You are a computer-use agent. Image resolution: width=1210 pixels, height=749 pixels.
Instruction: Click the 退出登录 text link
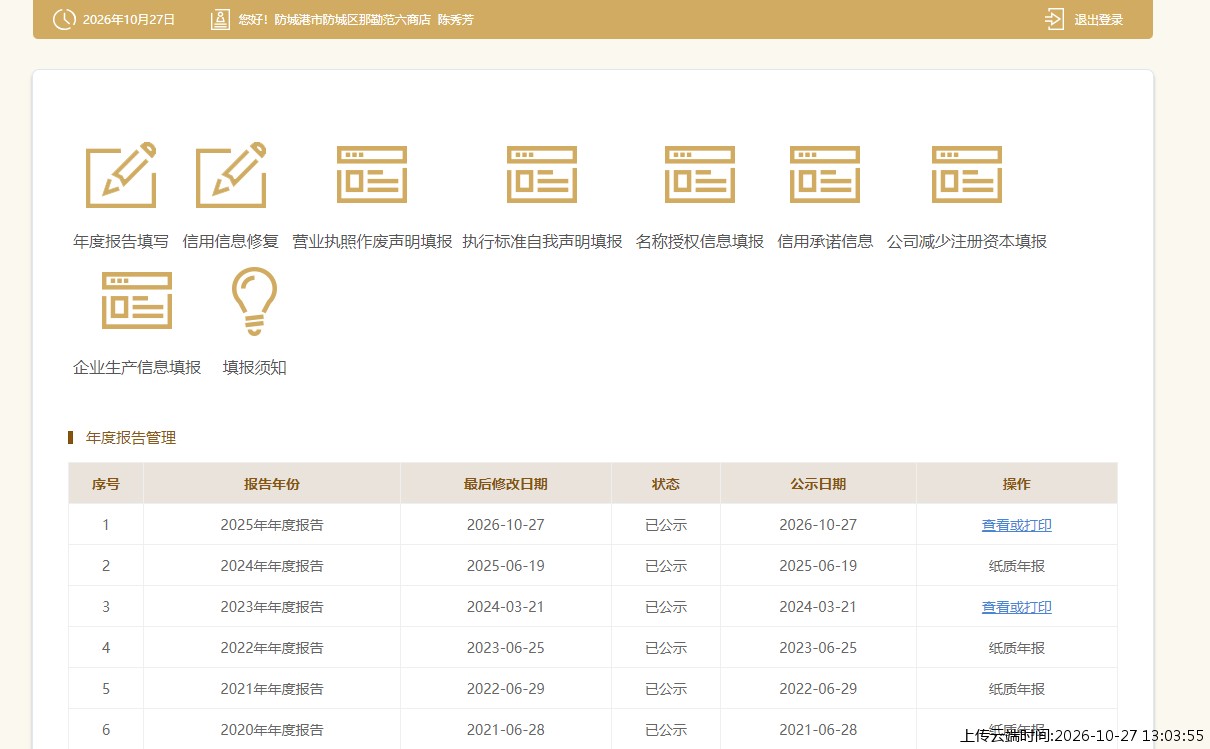click(x=1099, y=20)
